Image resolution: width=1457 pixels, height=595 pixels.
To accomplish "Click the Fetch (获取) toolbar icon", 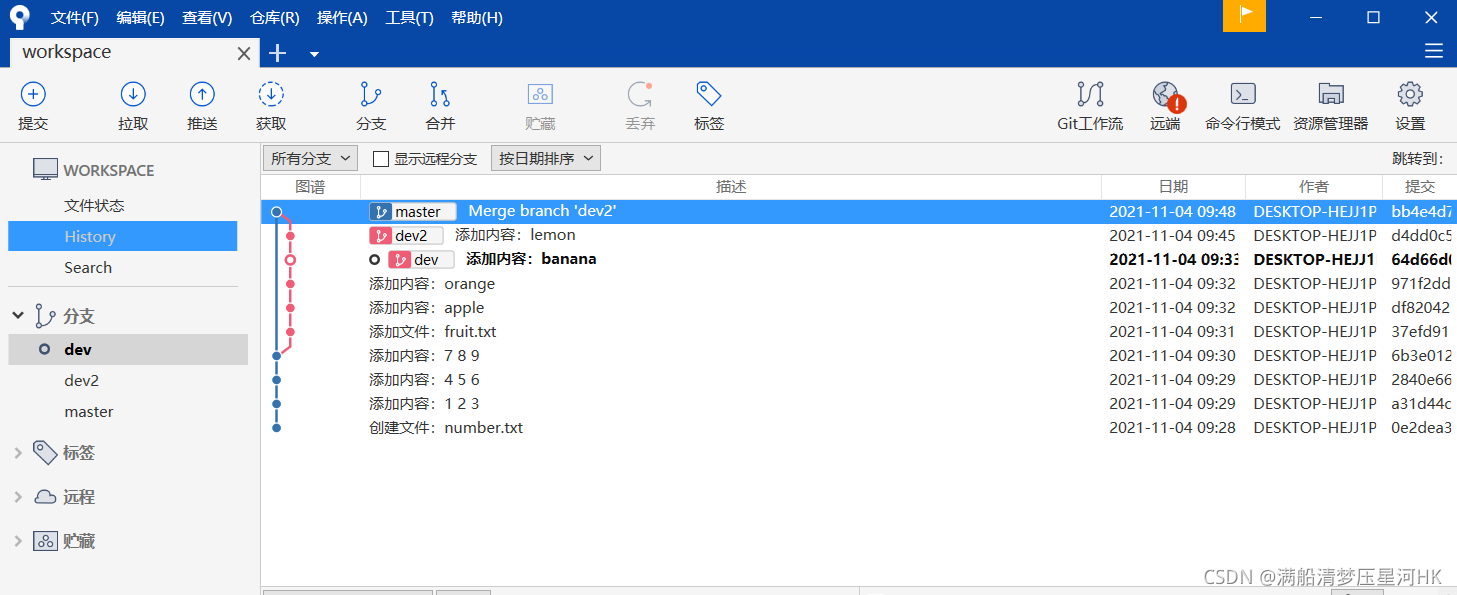I will tap(271, 94).
